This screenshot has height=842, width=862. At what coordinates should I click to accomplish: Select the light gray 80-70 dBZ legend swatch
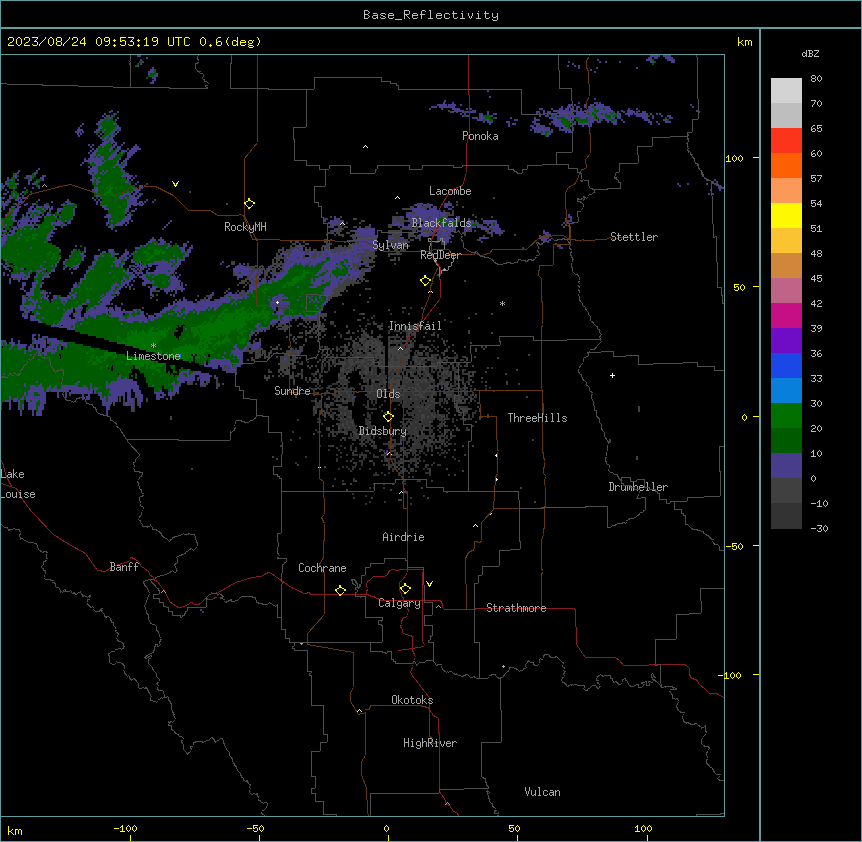(786, 91)
